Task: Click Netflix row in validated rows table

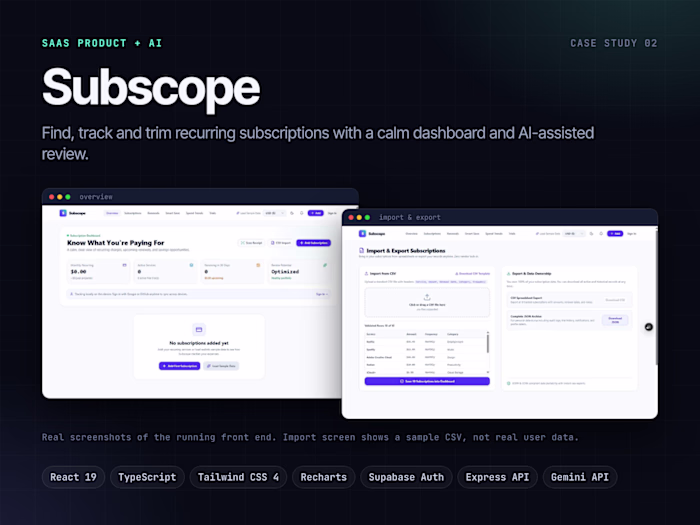Action: (x=425, y=342)
